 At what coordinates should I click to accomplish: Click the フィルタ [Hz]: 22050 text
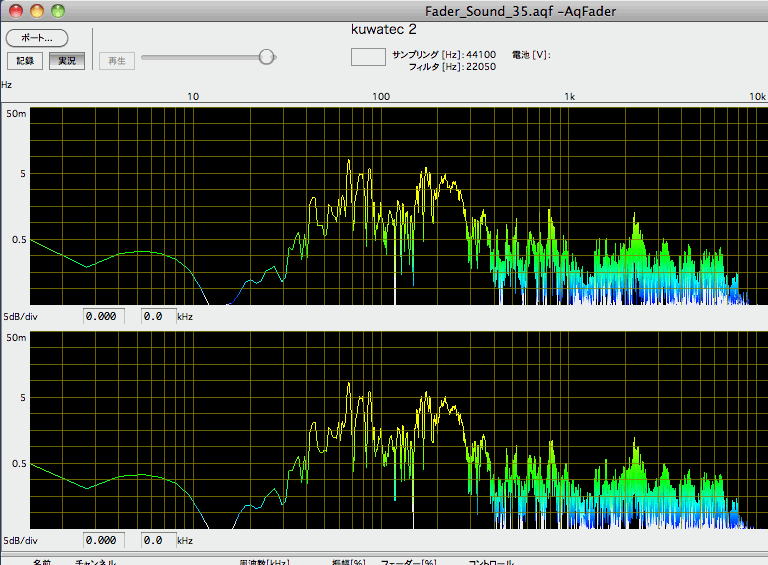pyautogui.click(x=452, y=67)
